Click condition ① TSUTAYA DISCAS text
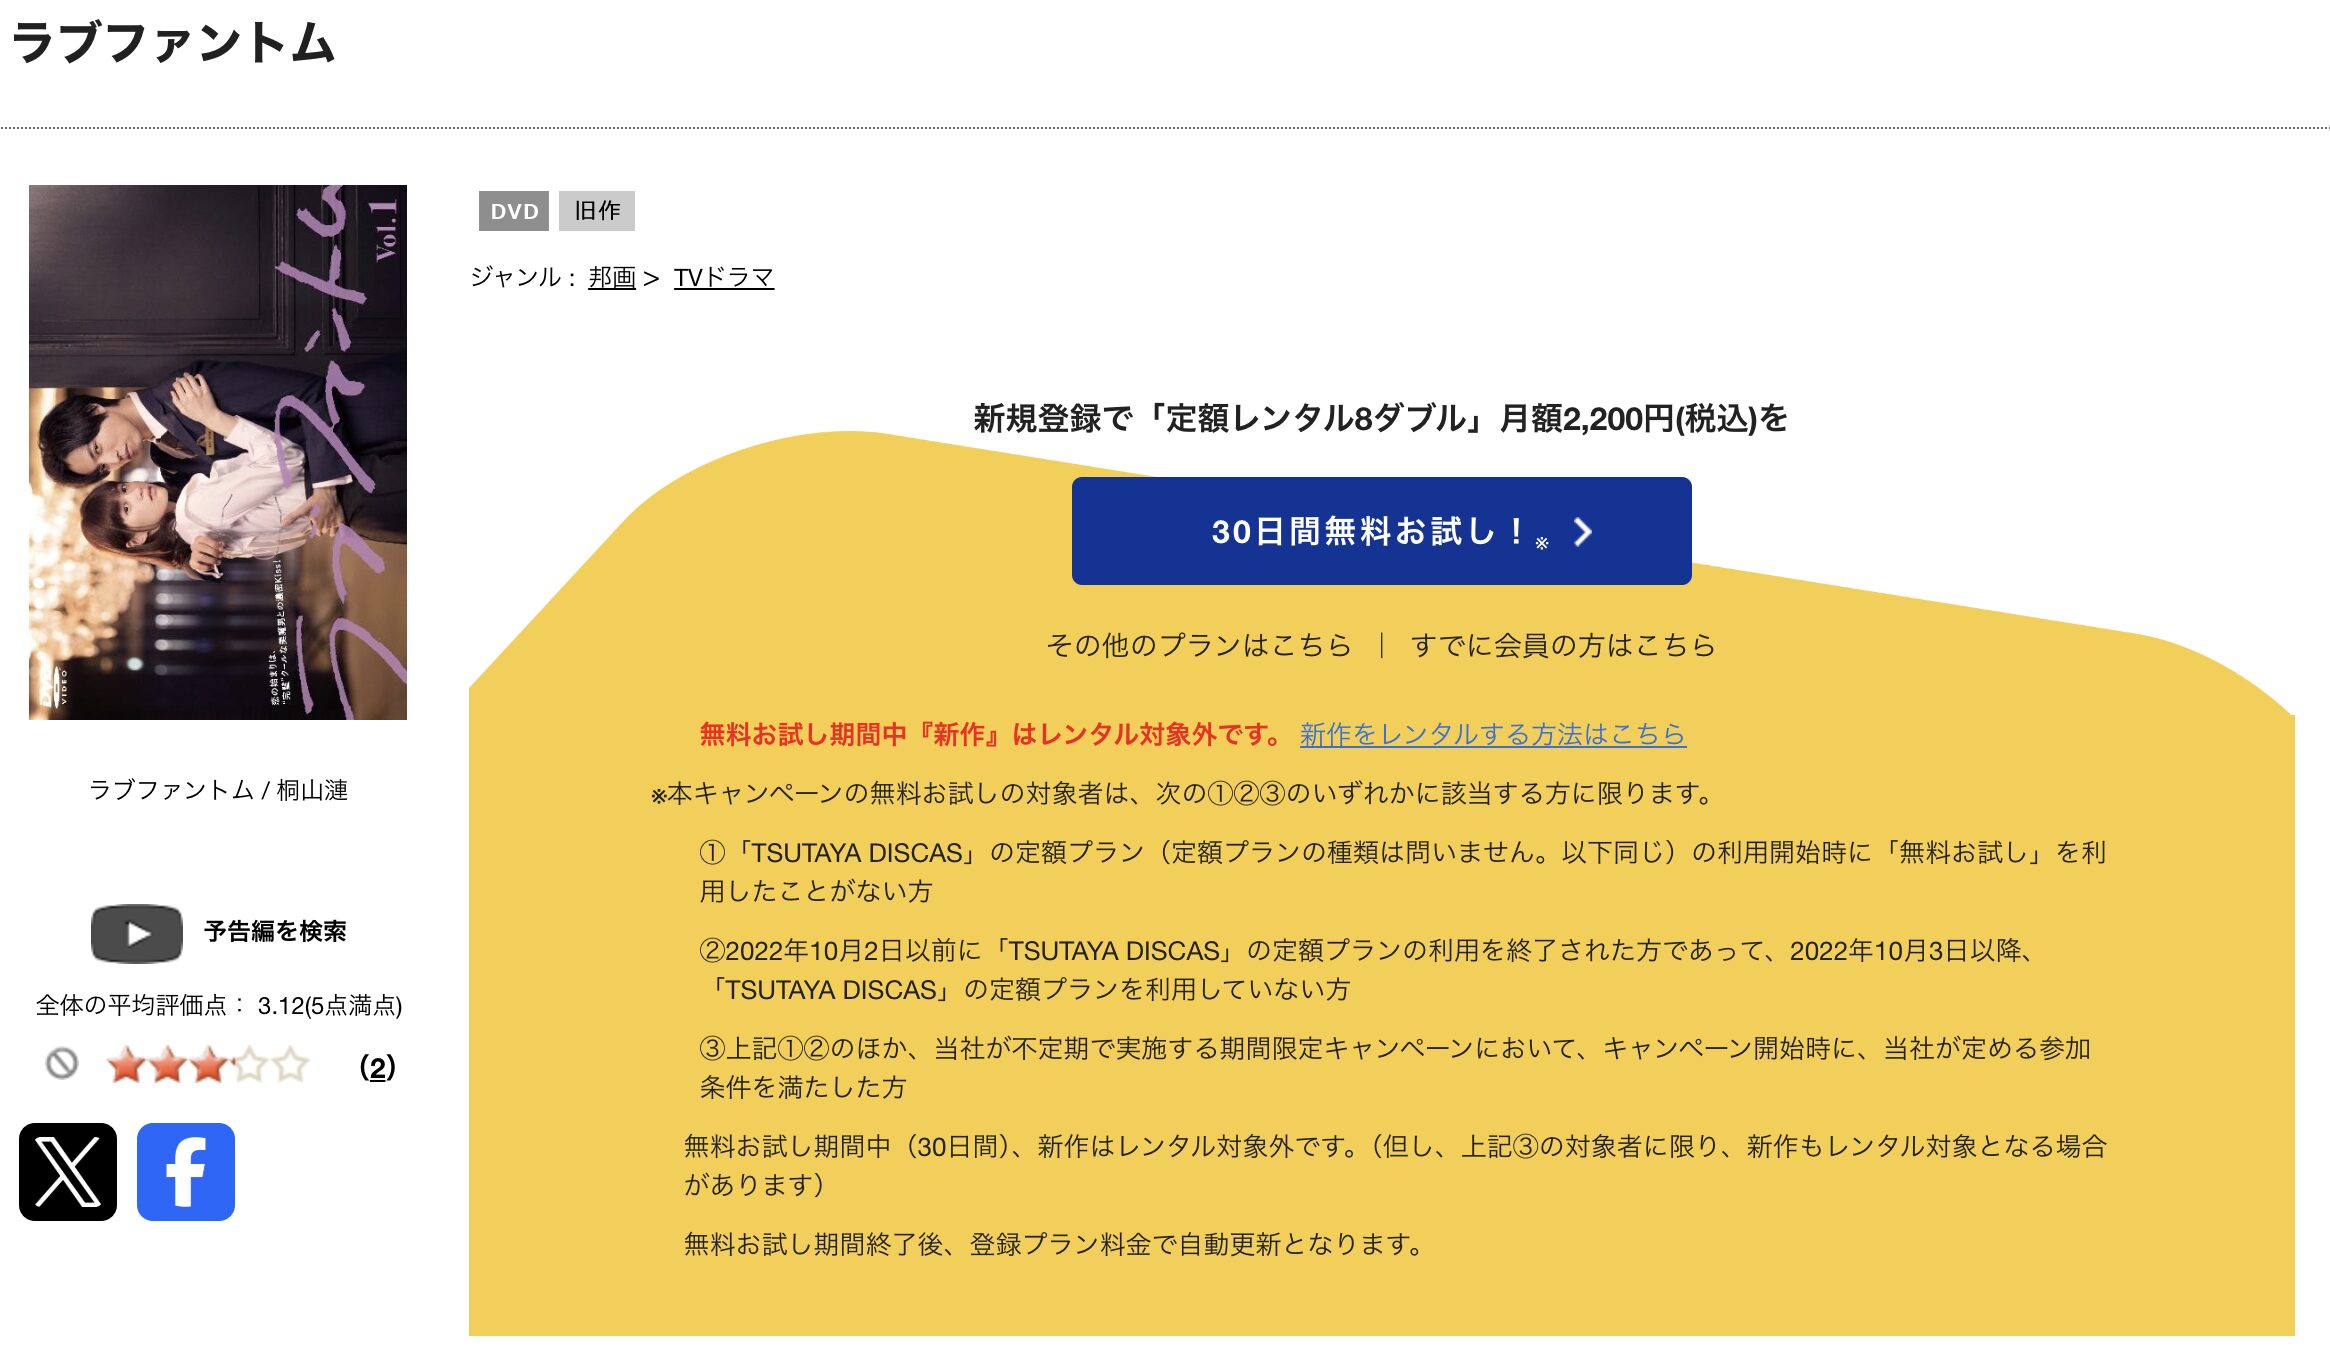The image size is (2330, 1346). 1403,871
